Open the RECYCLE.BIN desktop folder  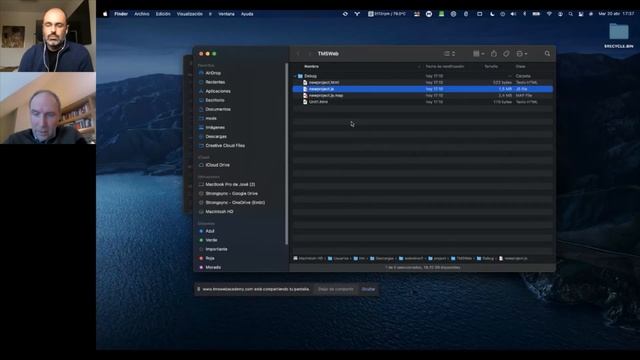619,36
